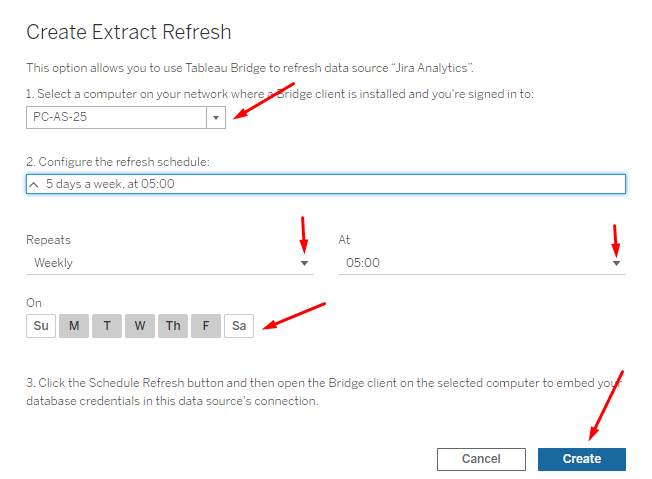Open the PC-AS-25 computer dropdown arrow
The image size is (652, 479).
point(217,118)
